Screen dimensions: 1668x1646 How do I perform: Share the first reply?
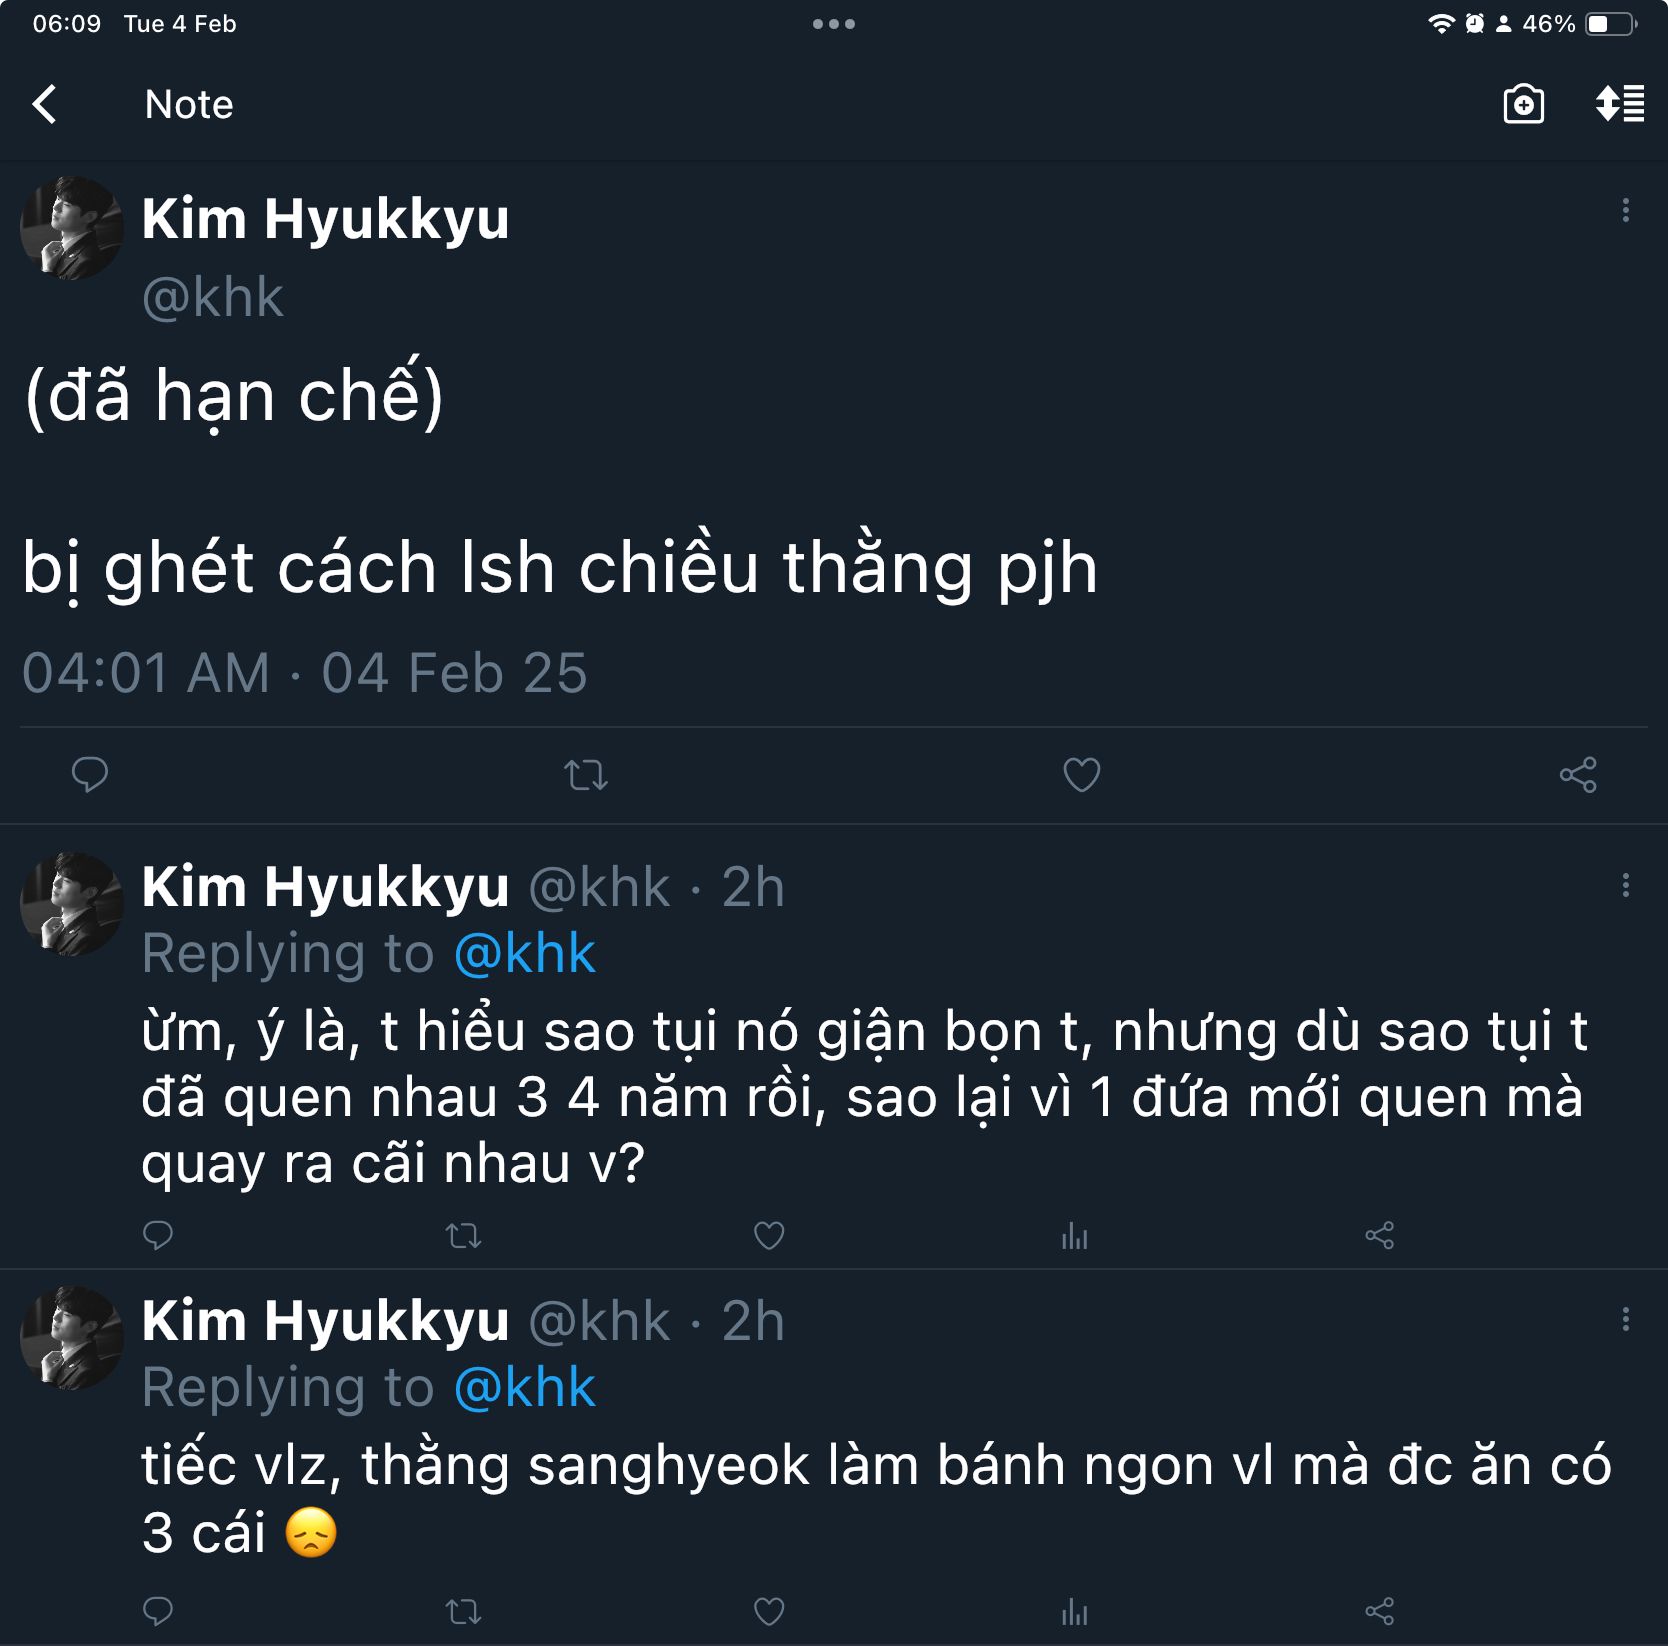(x=1379, y=1236)
